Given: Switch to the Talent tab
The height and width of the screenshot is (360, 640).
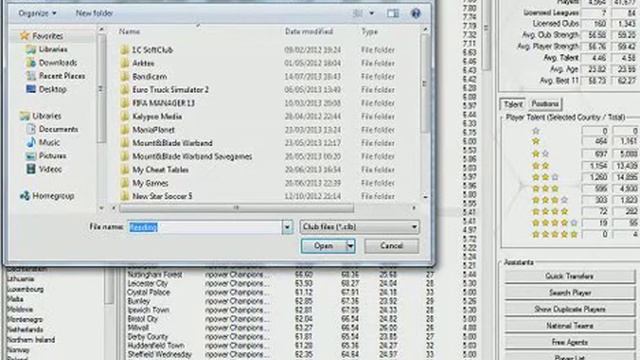Looking at the screenshot, I should (513, 104).
